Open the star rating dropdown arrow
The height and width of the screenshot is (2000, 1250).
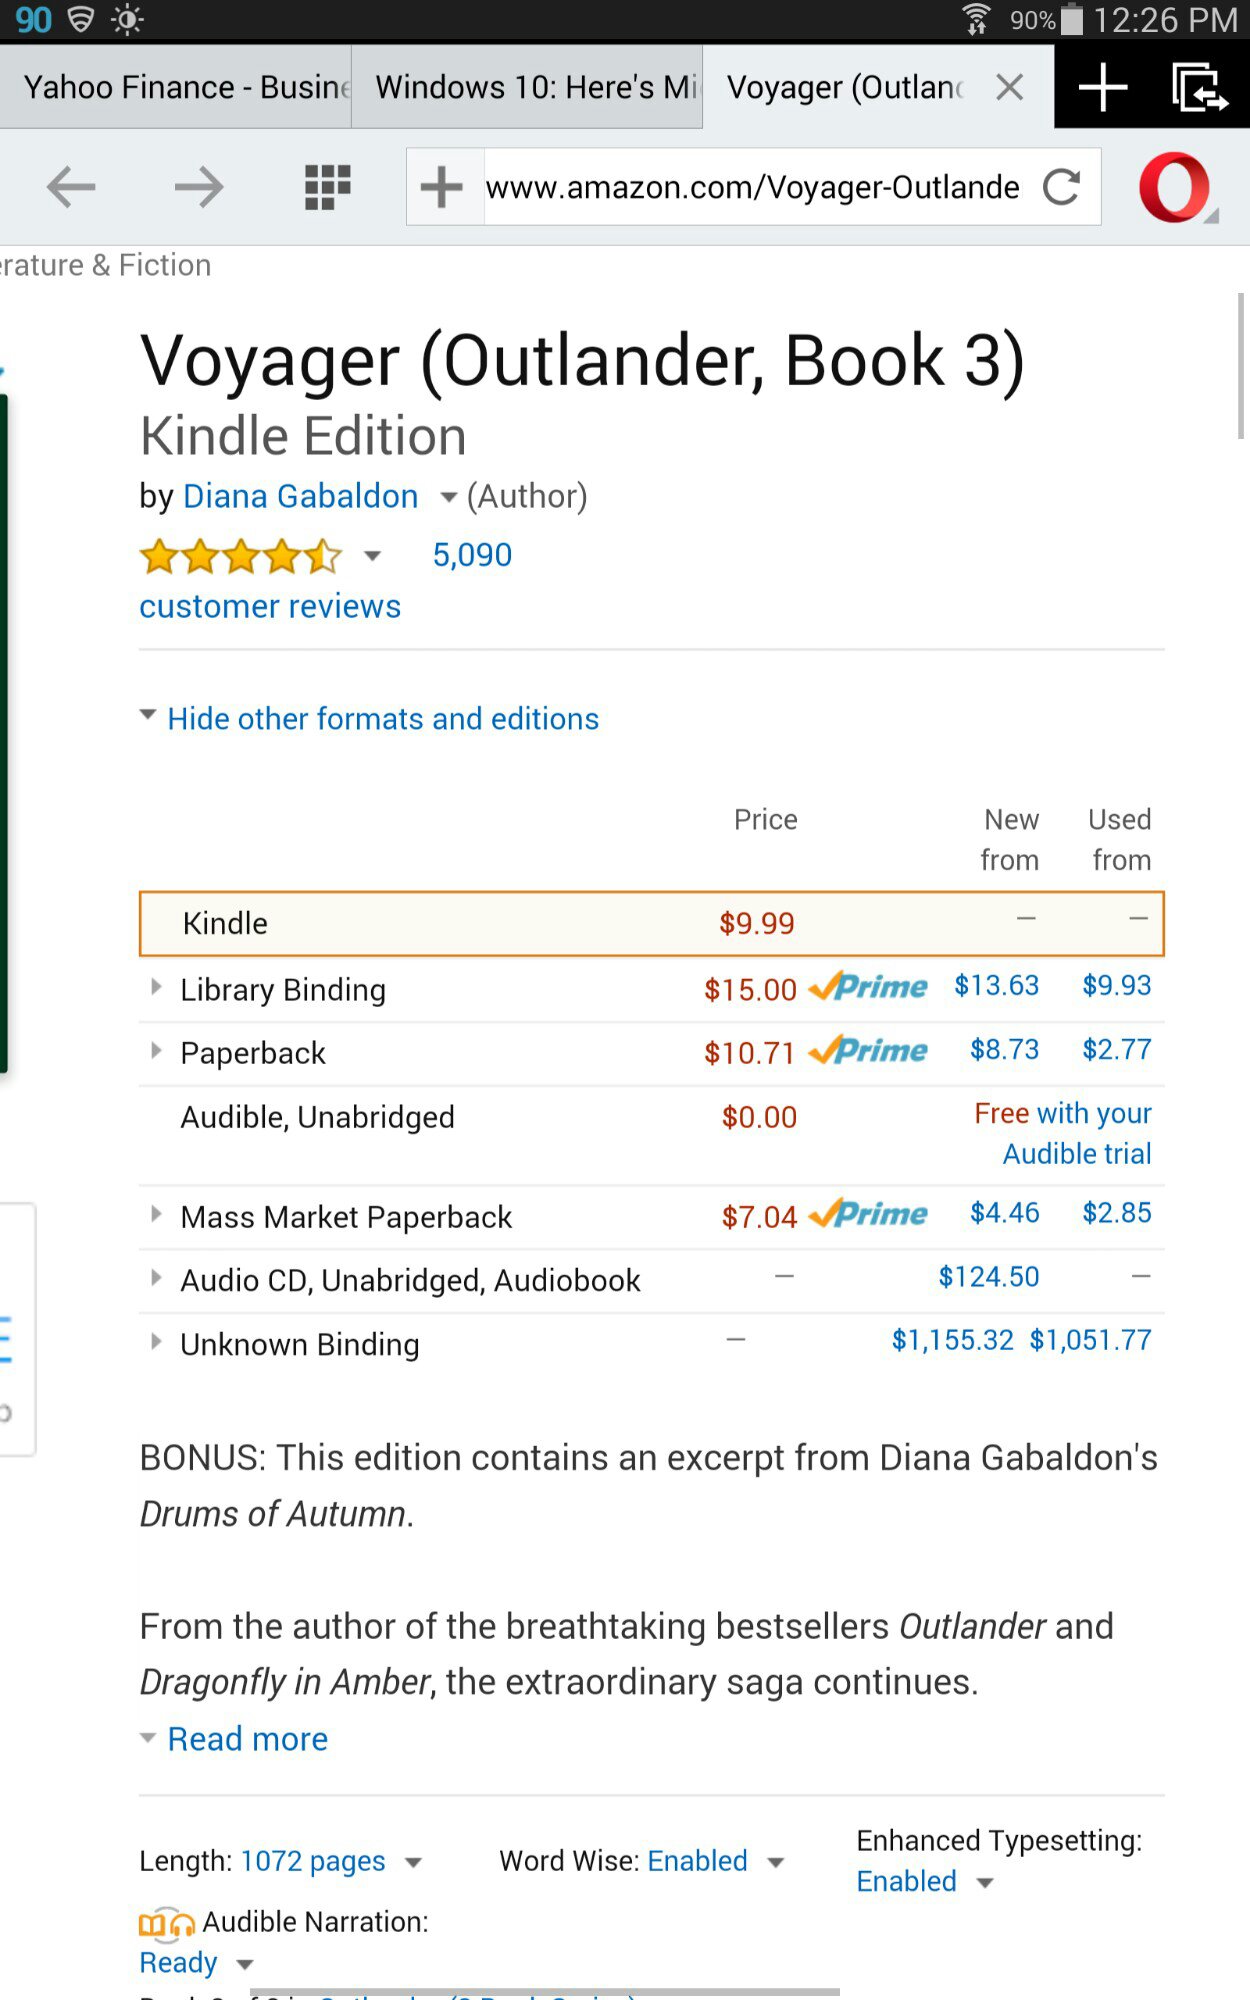pos(372,556)
